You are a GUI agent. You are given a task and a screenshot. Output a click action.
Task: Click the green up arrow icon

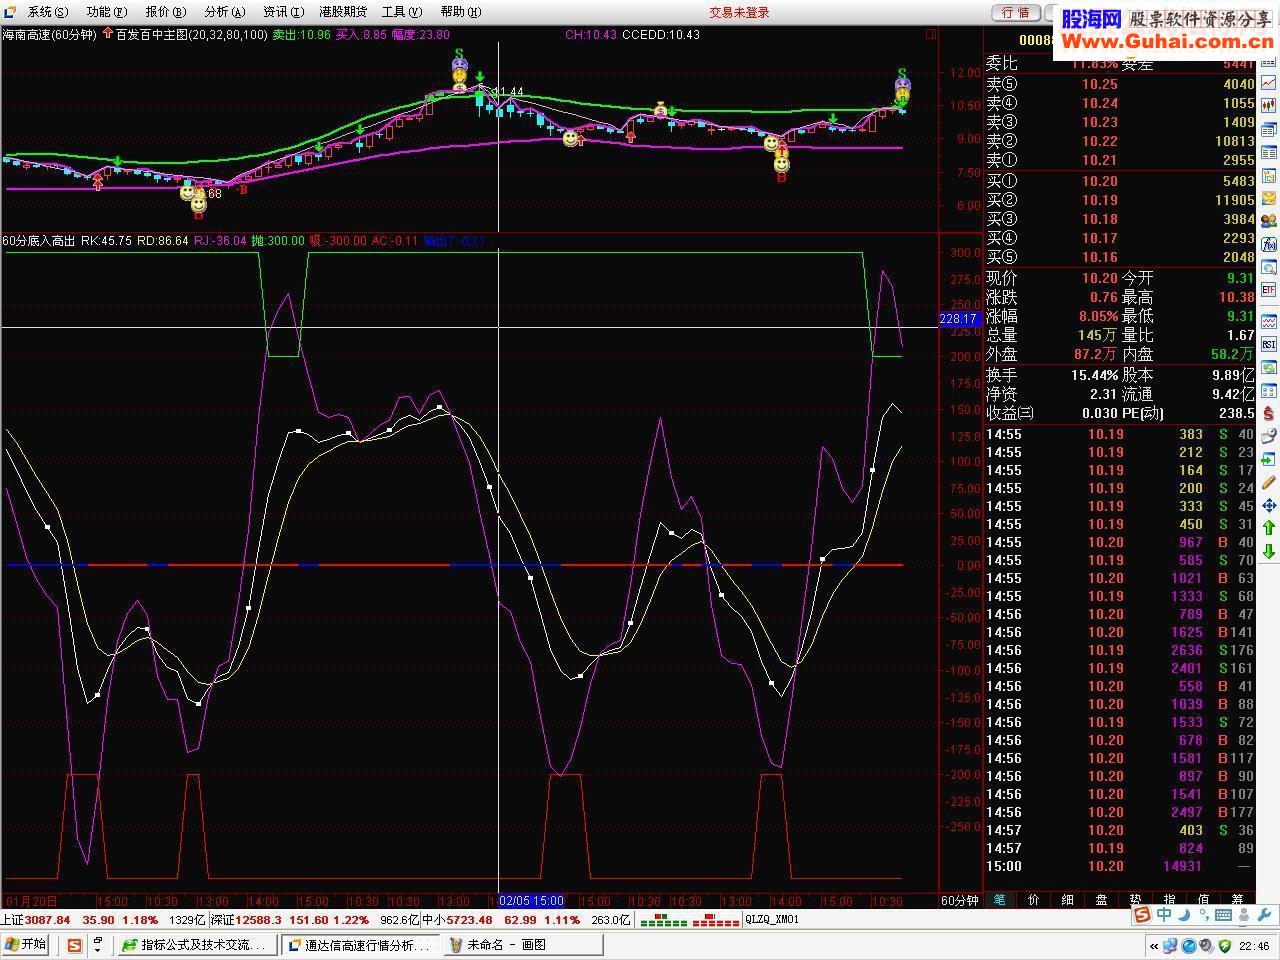pyautogui.click(x=1268, y=528)
